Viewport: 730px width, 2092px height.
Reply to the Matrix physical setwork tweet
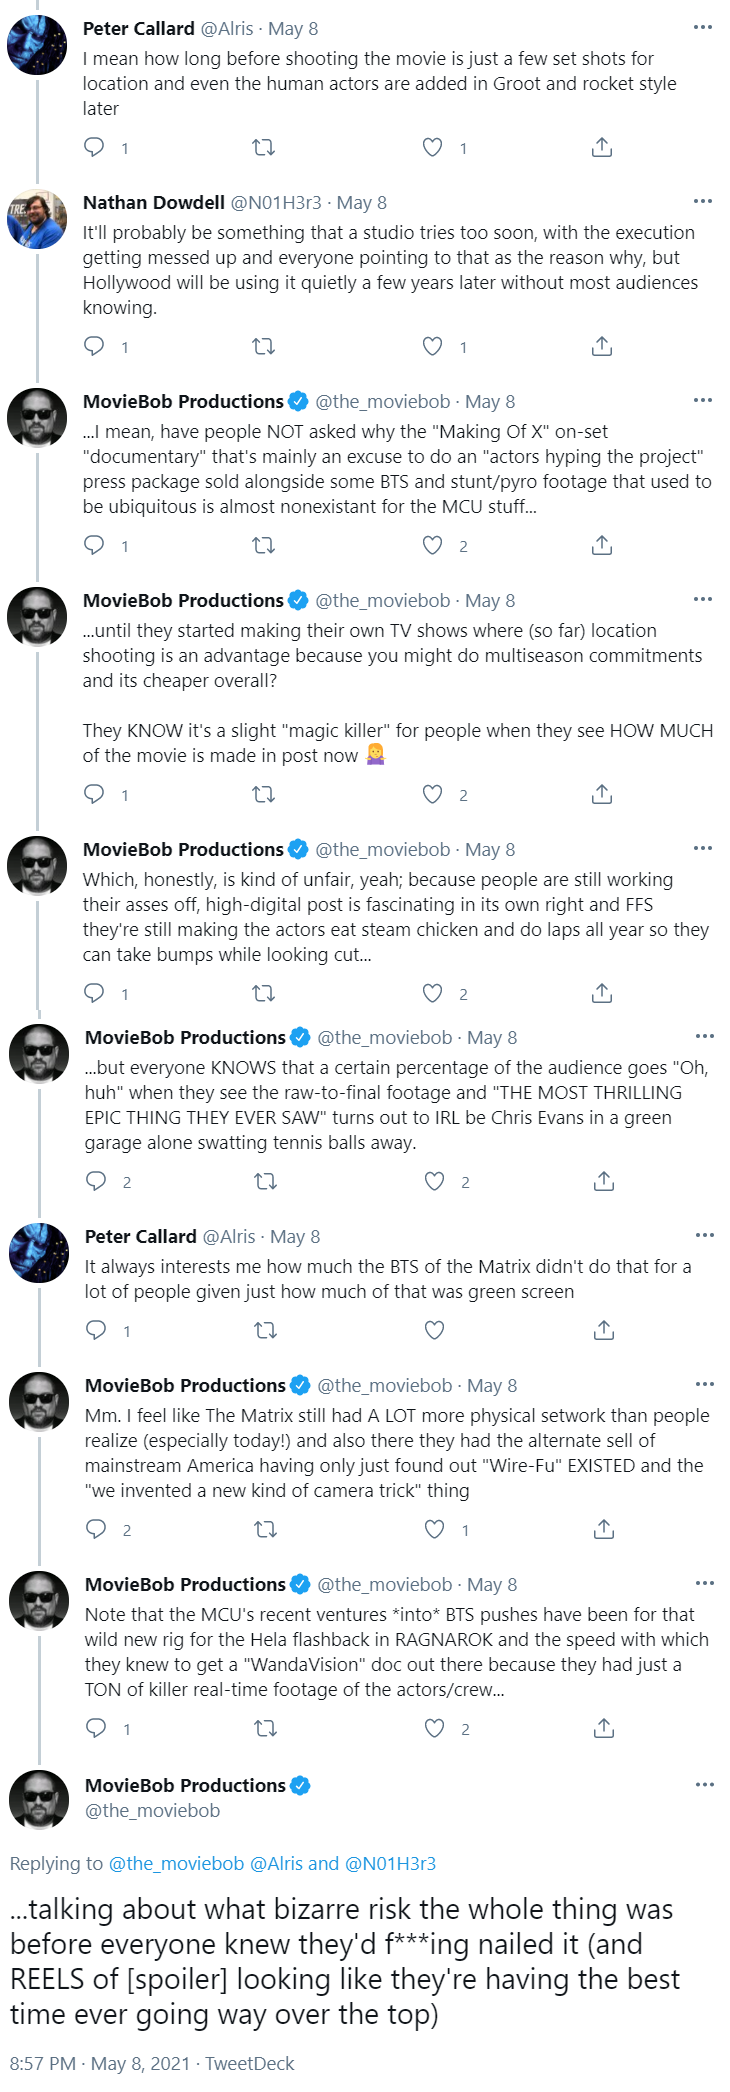[96, 1529]
